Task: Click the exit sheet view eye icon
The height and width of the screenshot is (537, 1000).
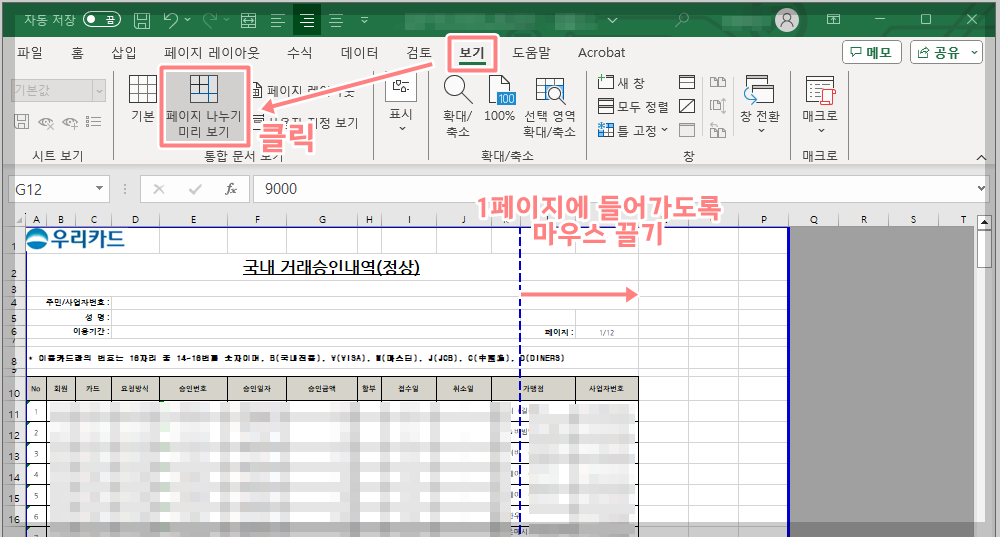Action: point(46,122)
